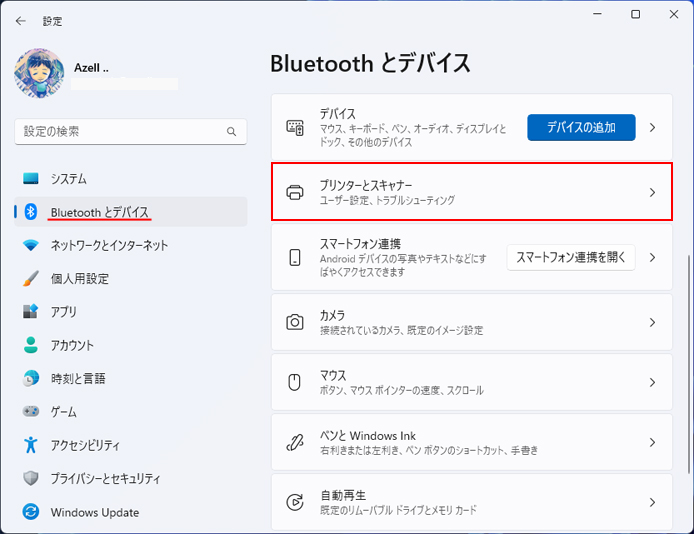Viewport: 694px width, 534px height.
Task: Click the スマートフォン連携を開く button
Action: 571,257
